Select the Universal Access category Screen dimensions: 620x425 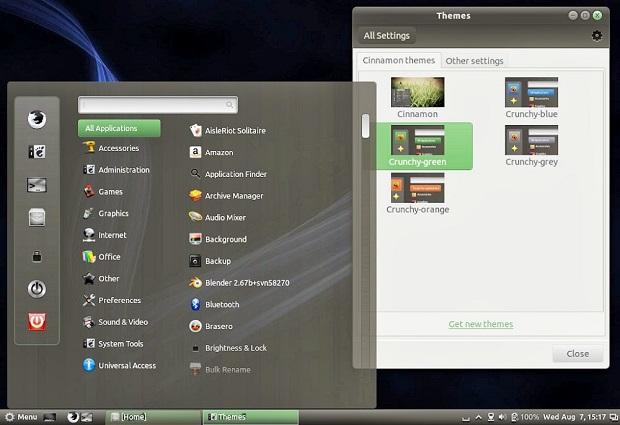pos(119,365)
